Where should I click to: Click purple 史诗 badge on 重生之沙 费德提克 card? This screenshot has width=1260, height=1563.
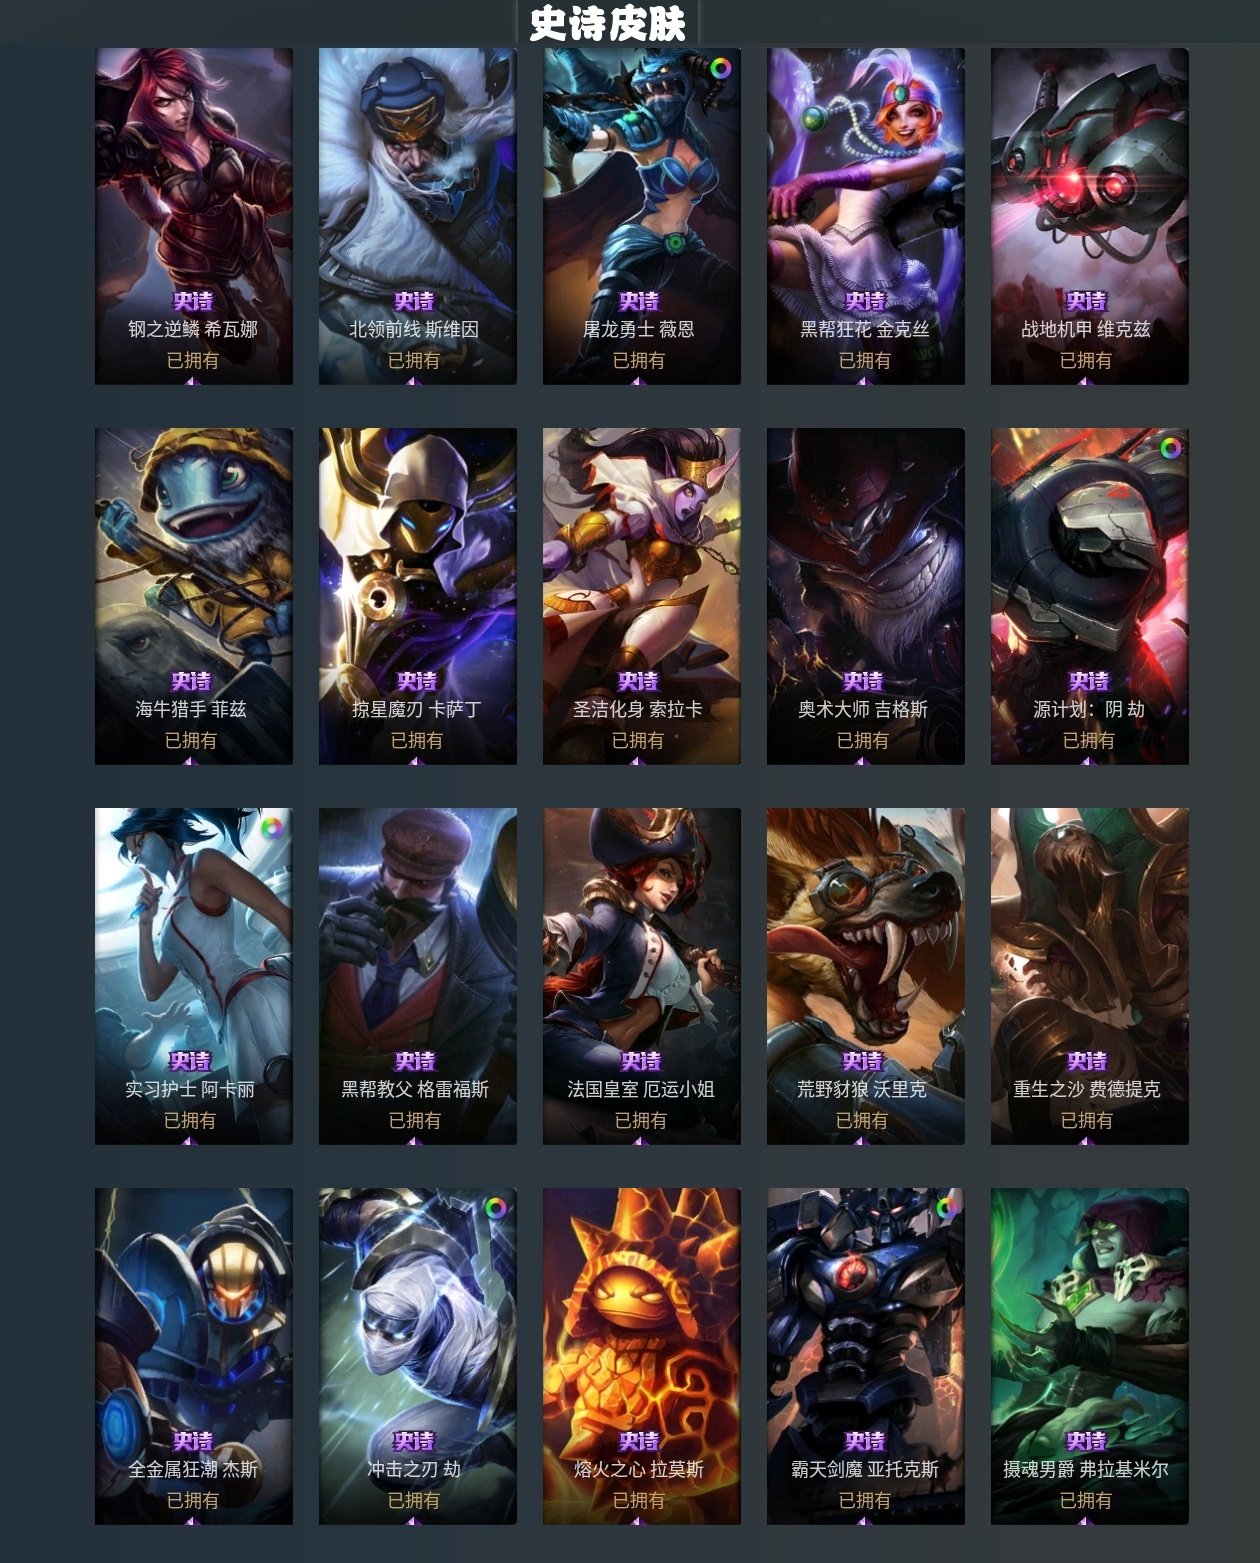[1087, 1061]
